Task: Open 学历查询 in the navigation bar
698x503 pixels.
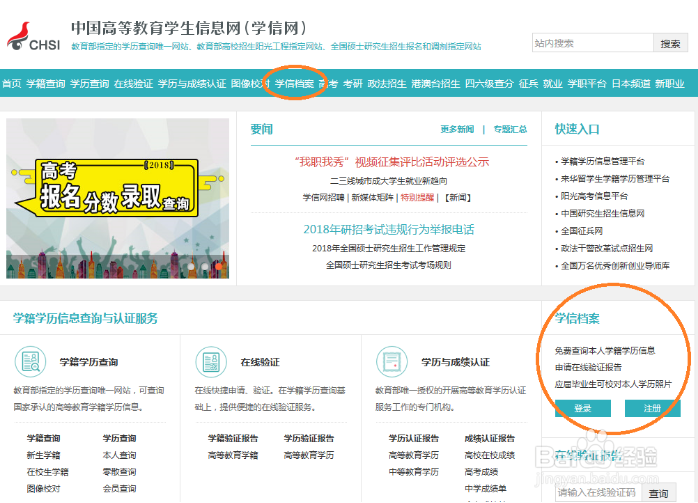Action: (x=89, y=83)
